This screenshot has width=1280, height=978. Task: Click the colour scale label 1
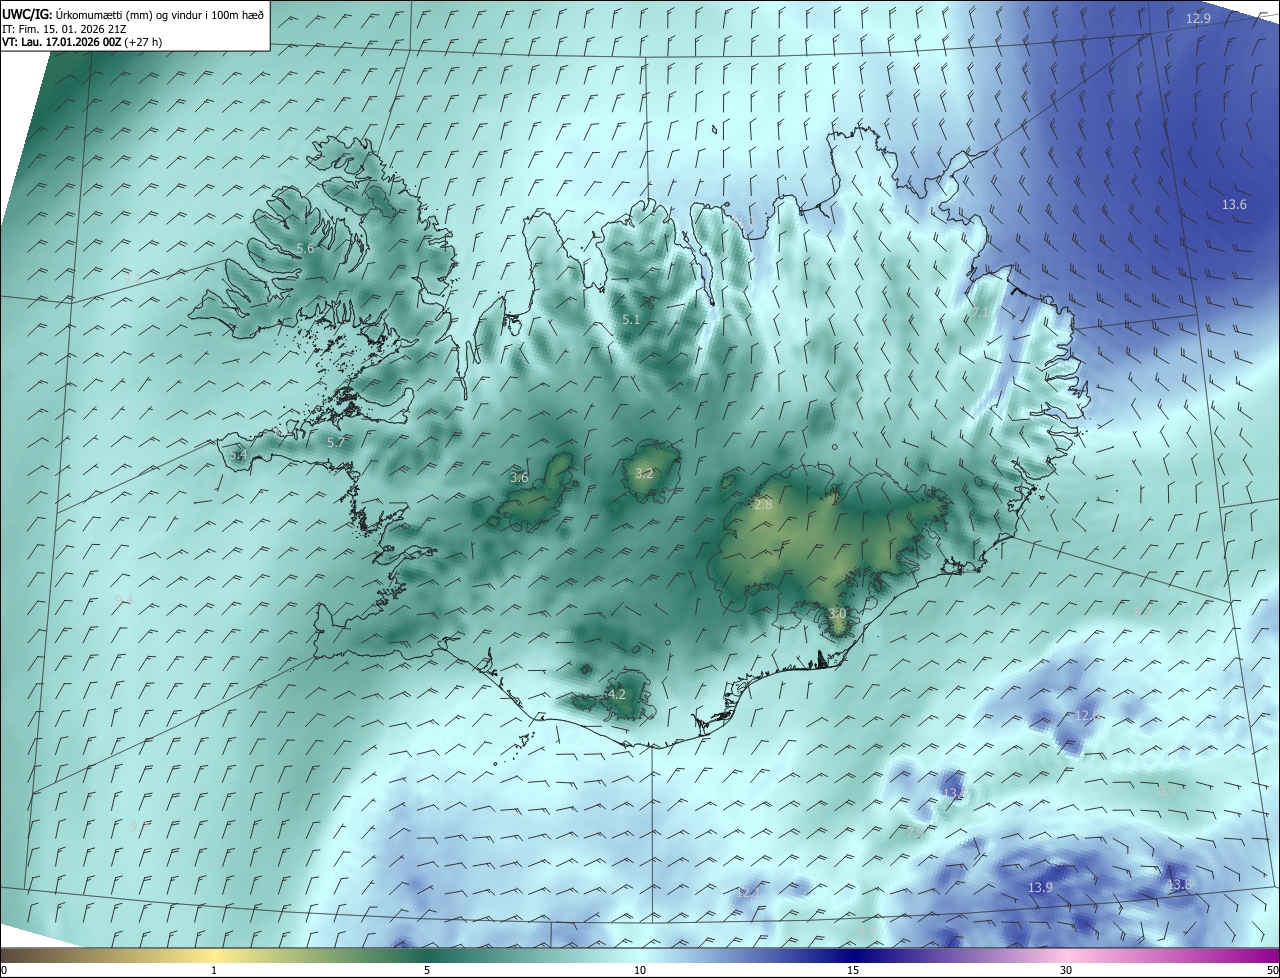click(214, 971)
